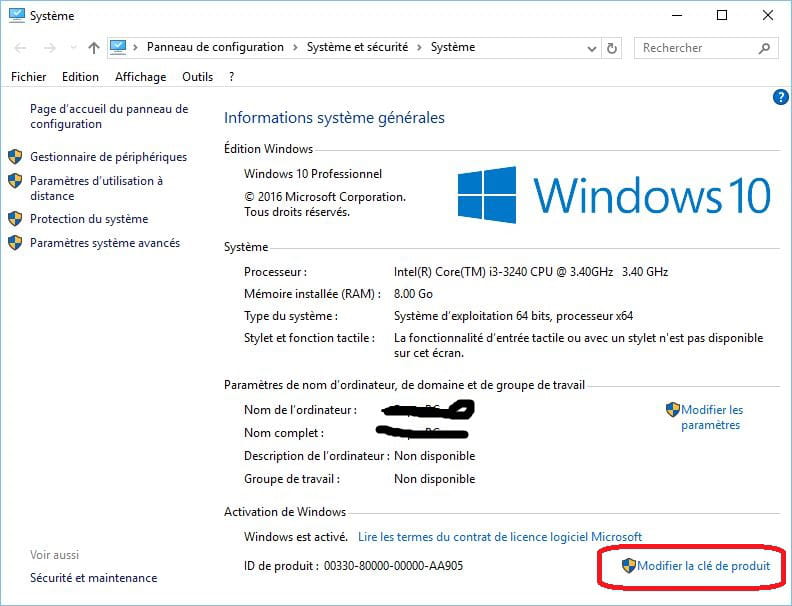The image size is (792, 606).
Task: Open the Fichier menu
Action: (29, 77)
